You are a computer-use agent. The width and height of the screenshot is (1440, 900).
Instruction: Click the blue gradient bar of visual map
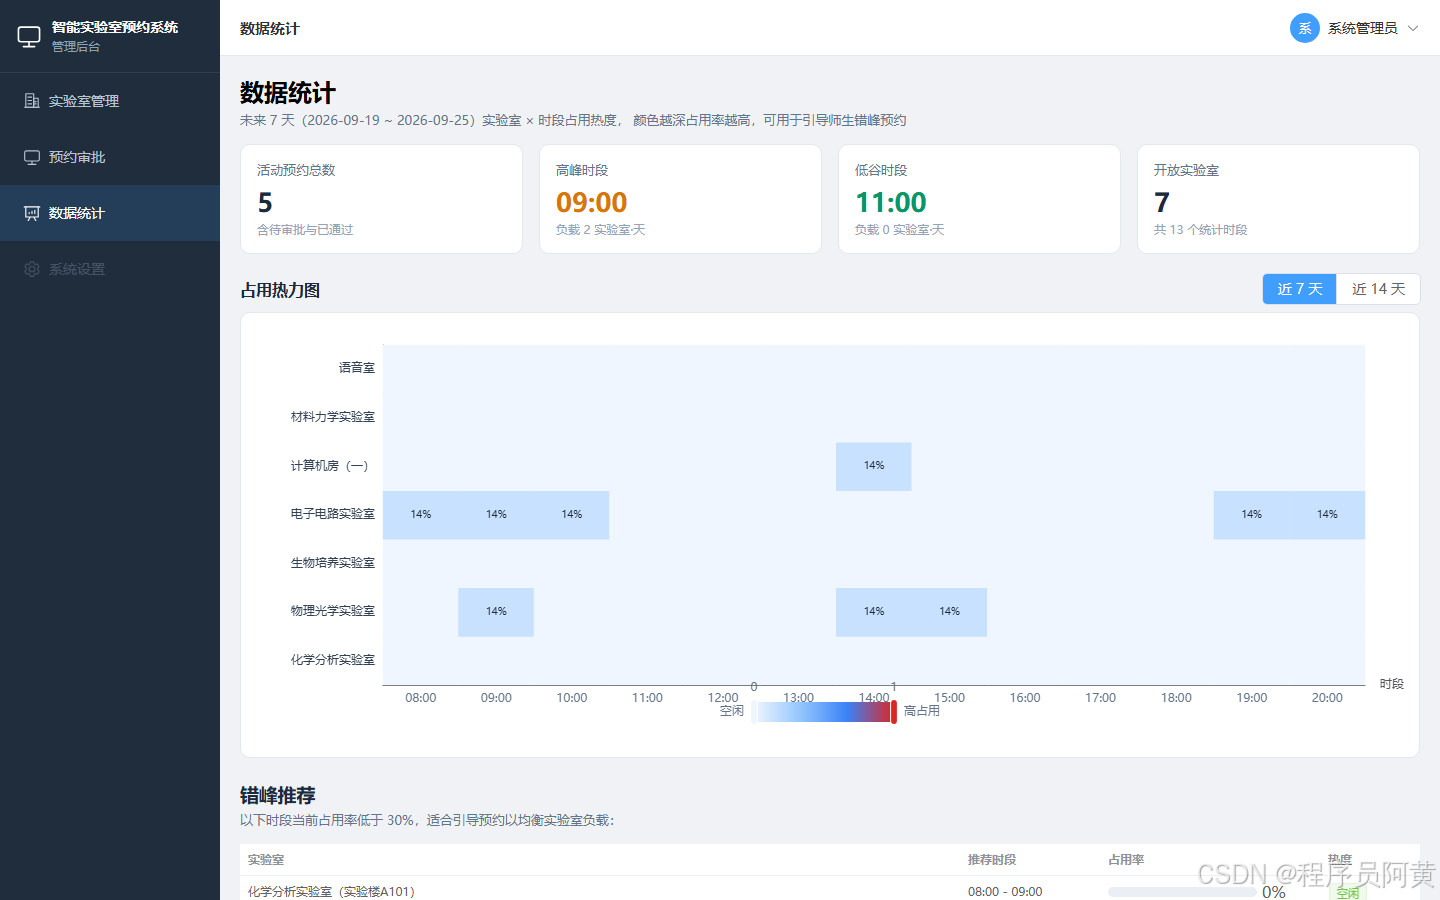point(824,712)
